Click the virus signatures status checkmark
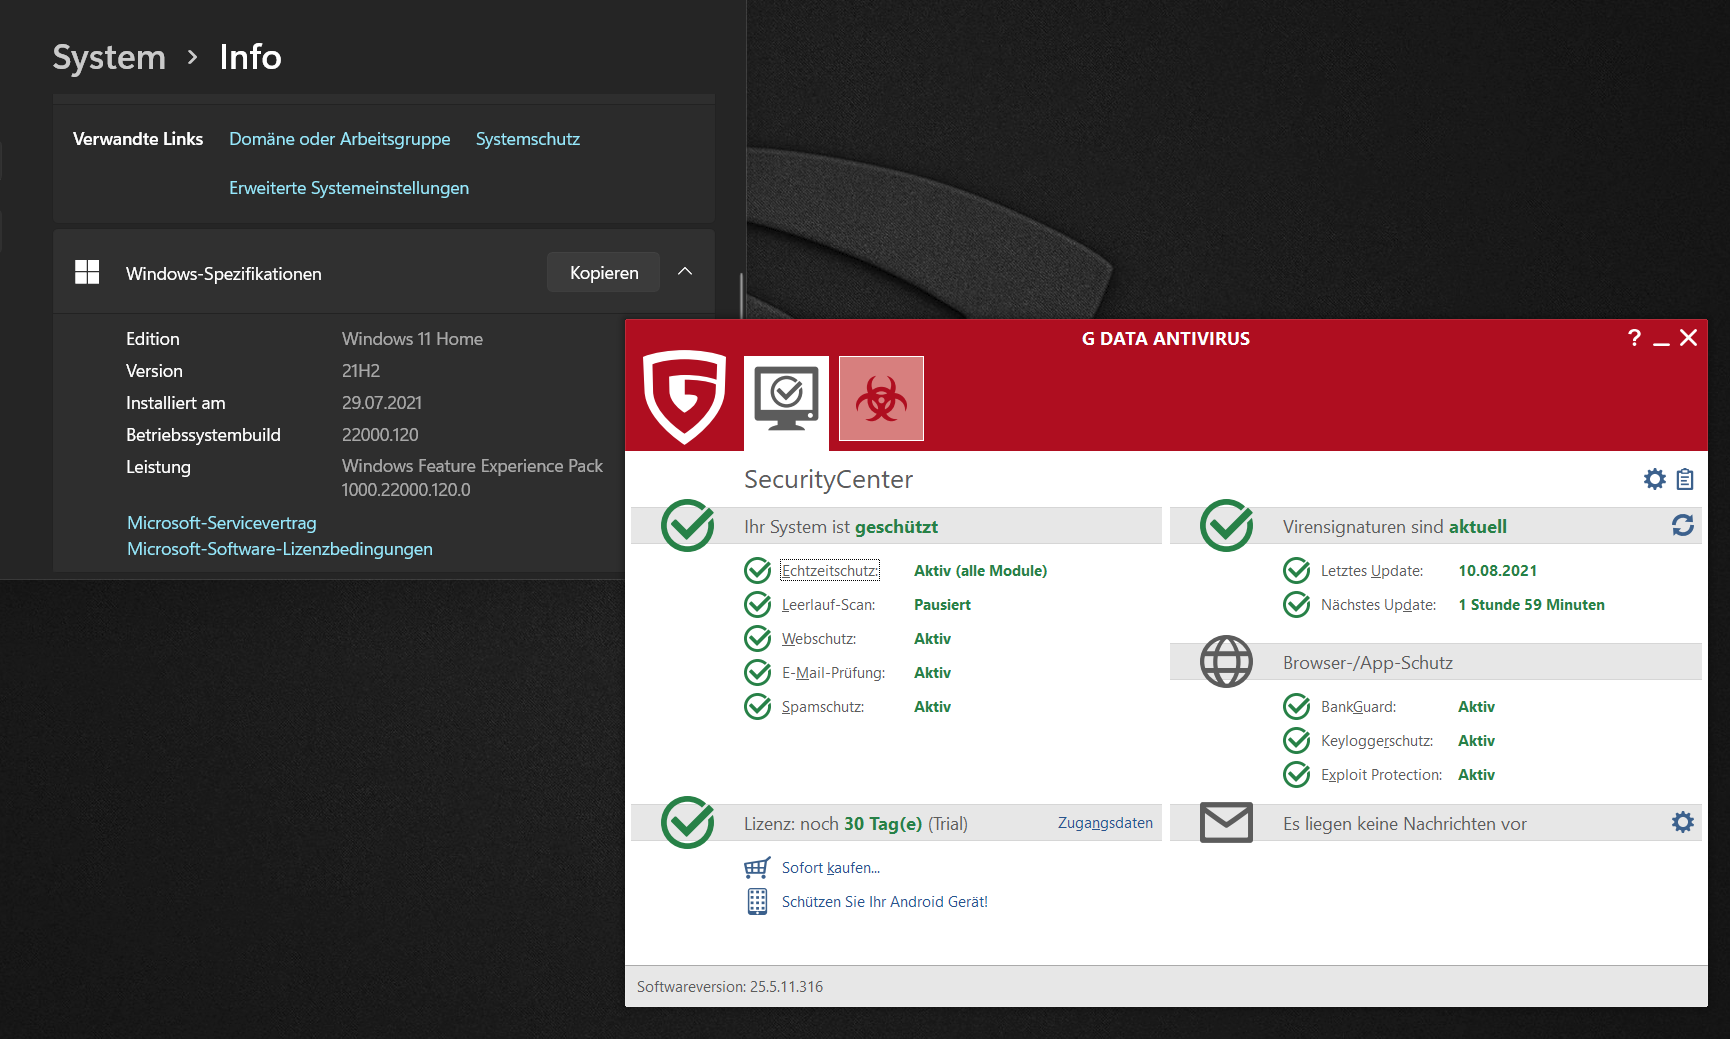The image size is (1730, 1039). click(x=1227, y=525)
